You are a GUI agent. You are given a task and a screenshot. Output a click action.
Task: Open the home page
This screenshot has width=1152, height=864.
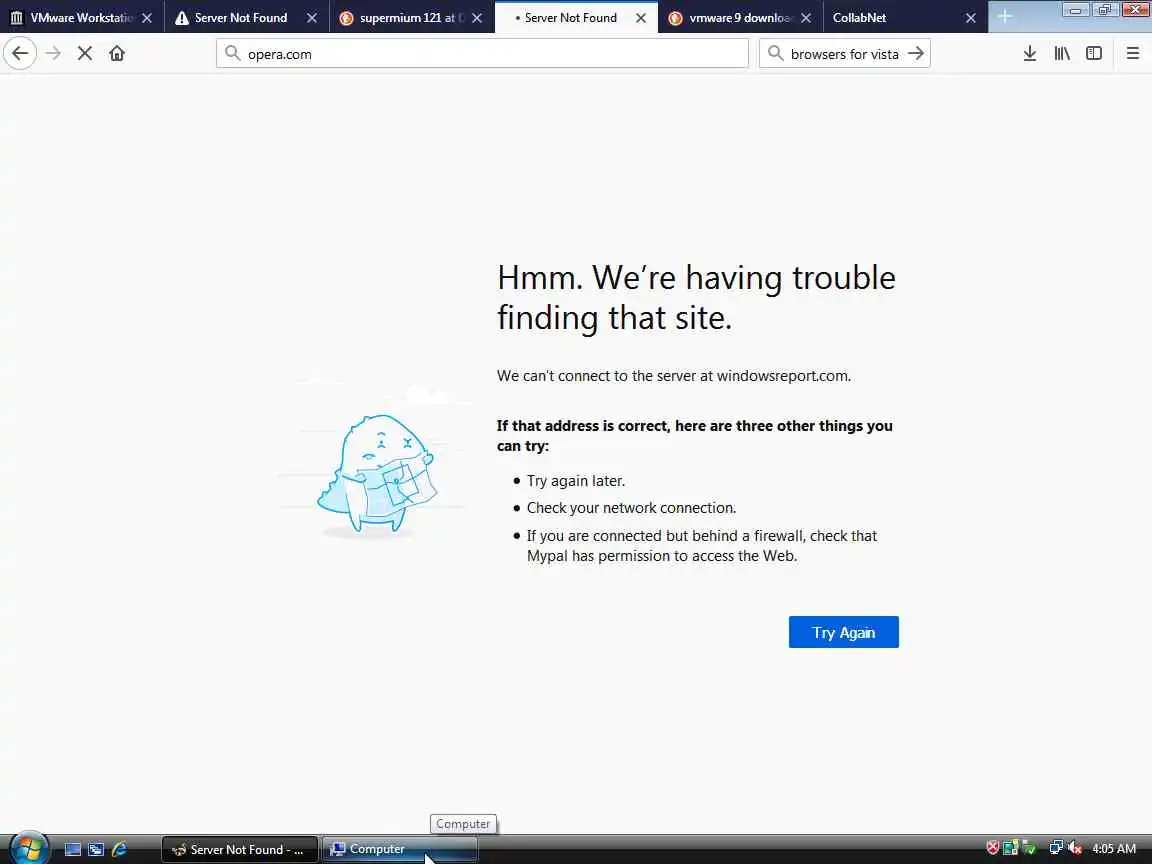coord(117,54)
